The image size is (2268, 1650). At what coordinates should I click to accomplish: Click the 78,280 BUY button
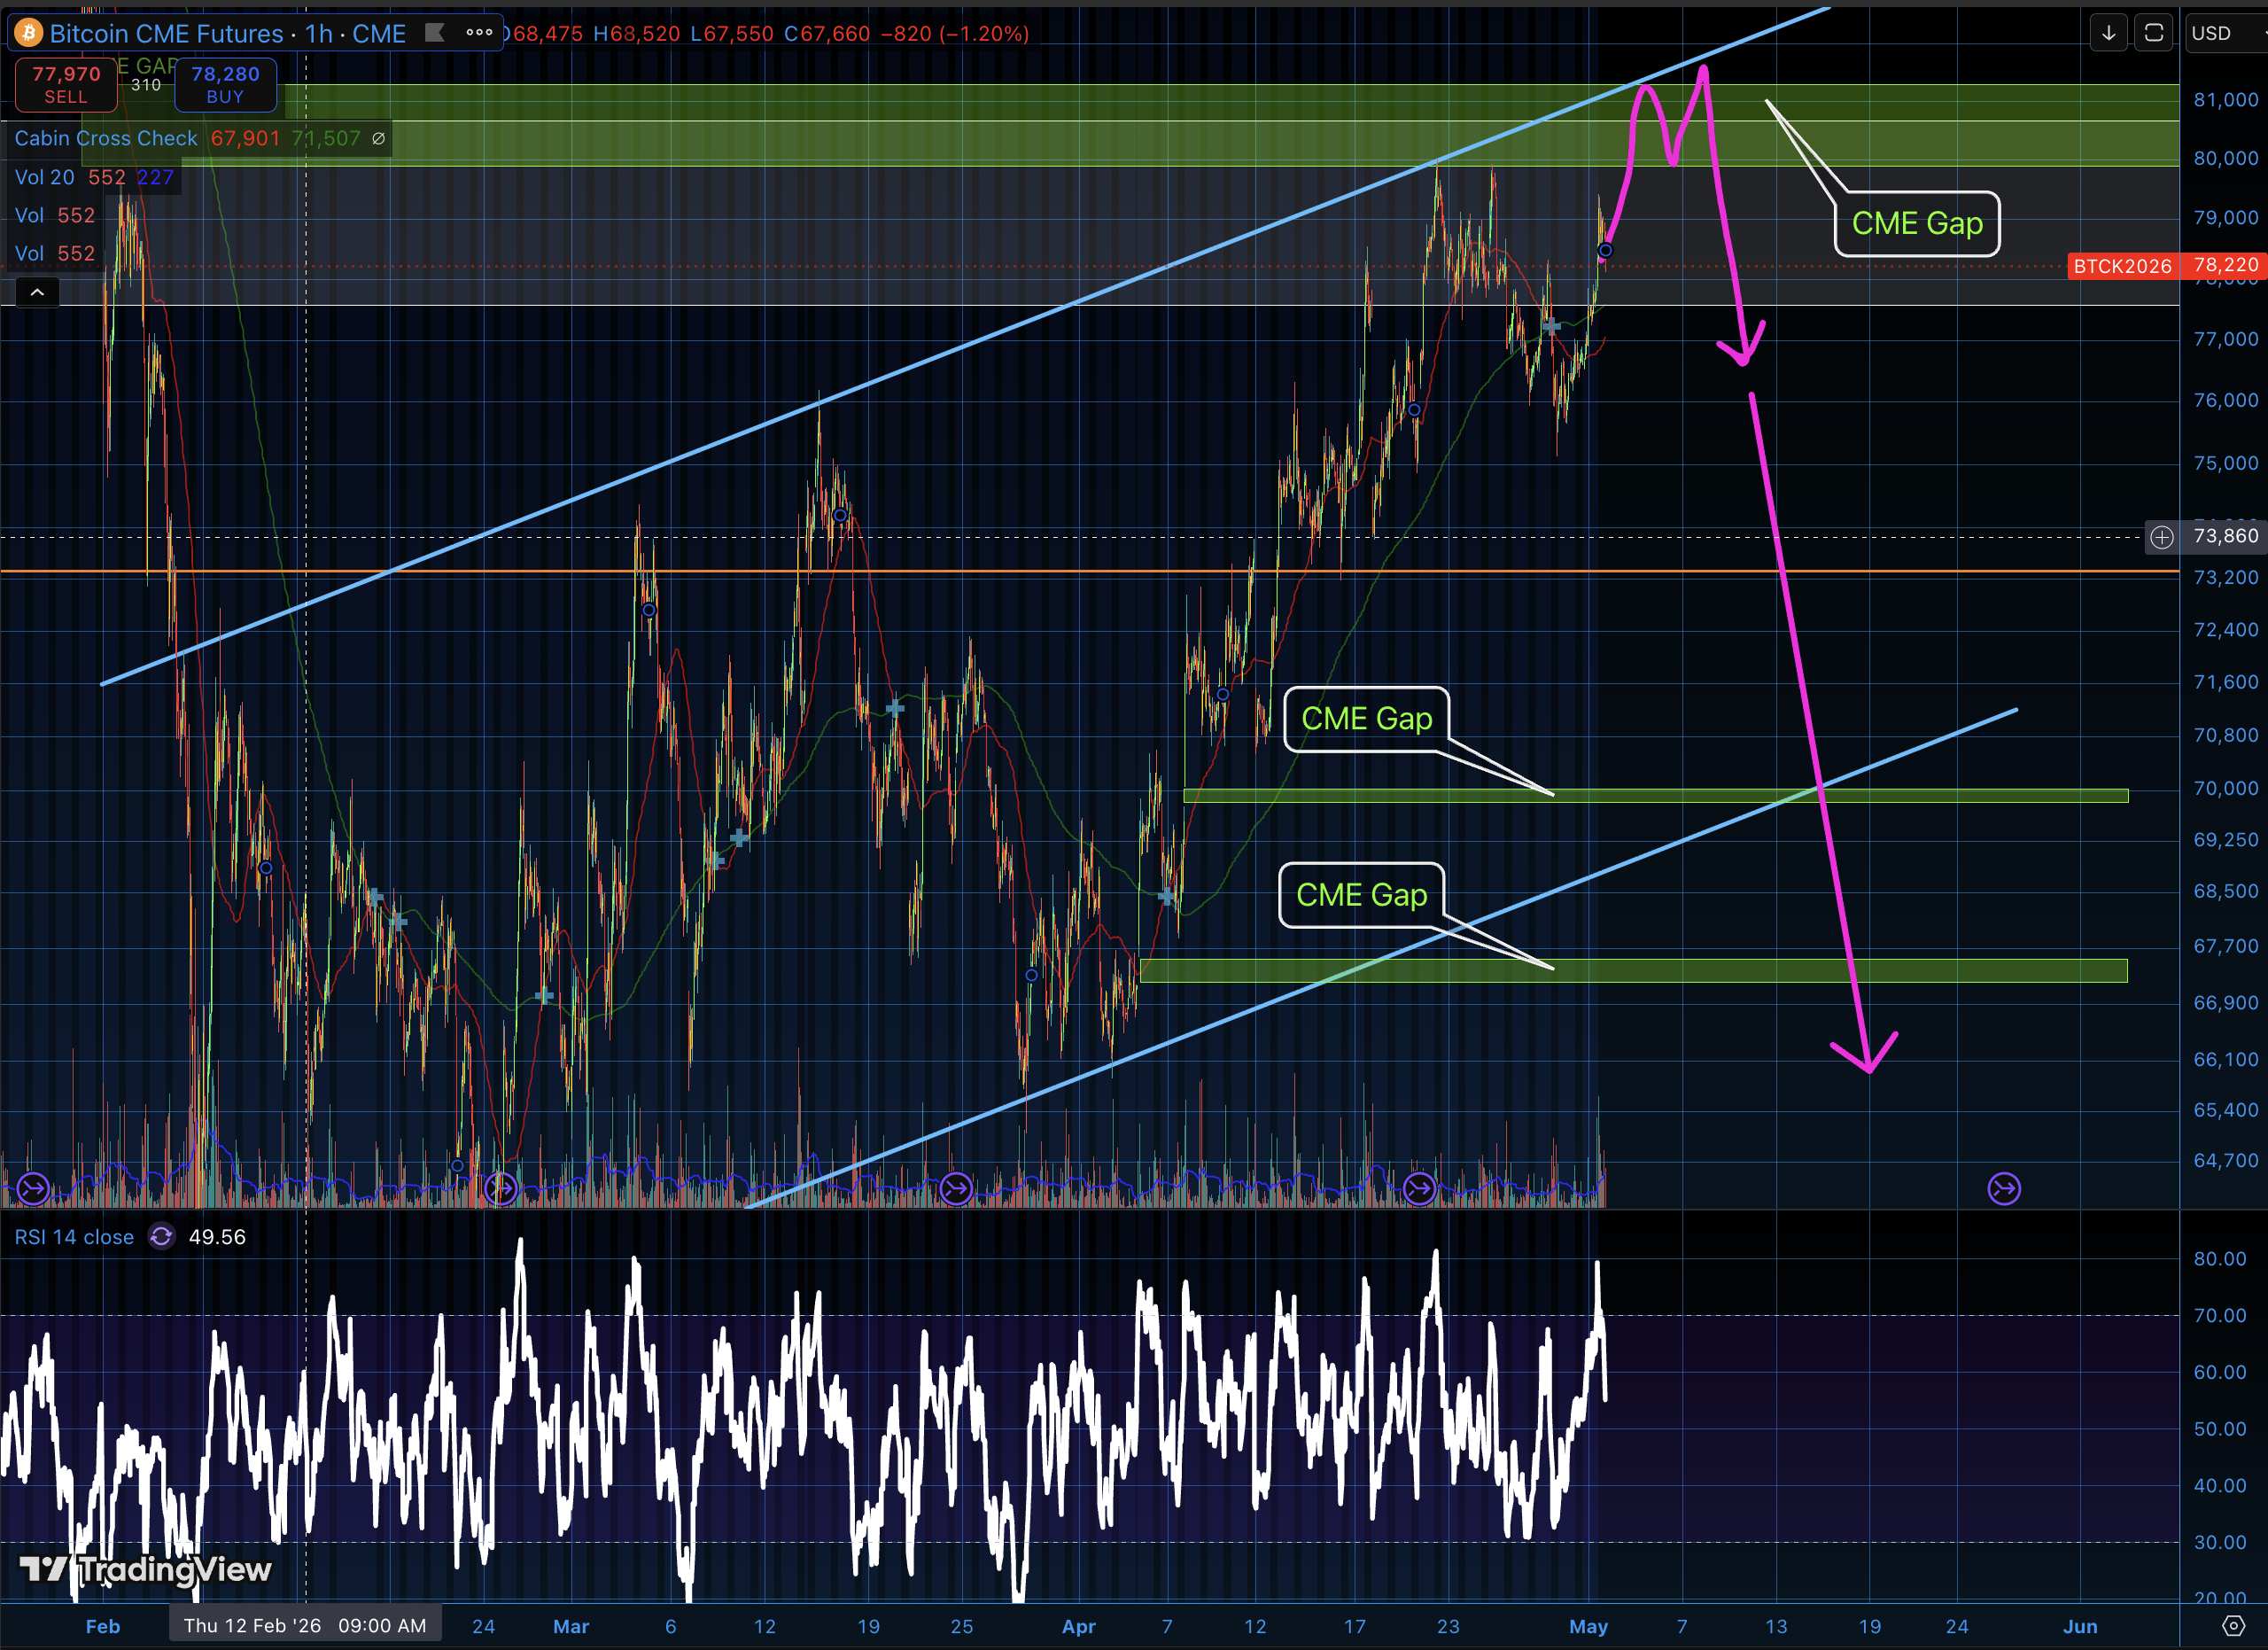tap(225, 84)
